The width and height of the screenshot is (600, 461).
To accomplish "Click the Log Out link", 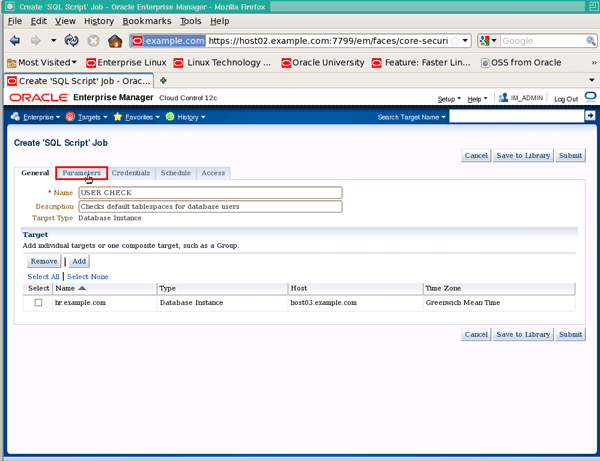I will click(566, 99).
